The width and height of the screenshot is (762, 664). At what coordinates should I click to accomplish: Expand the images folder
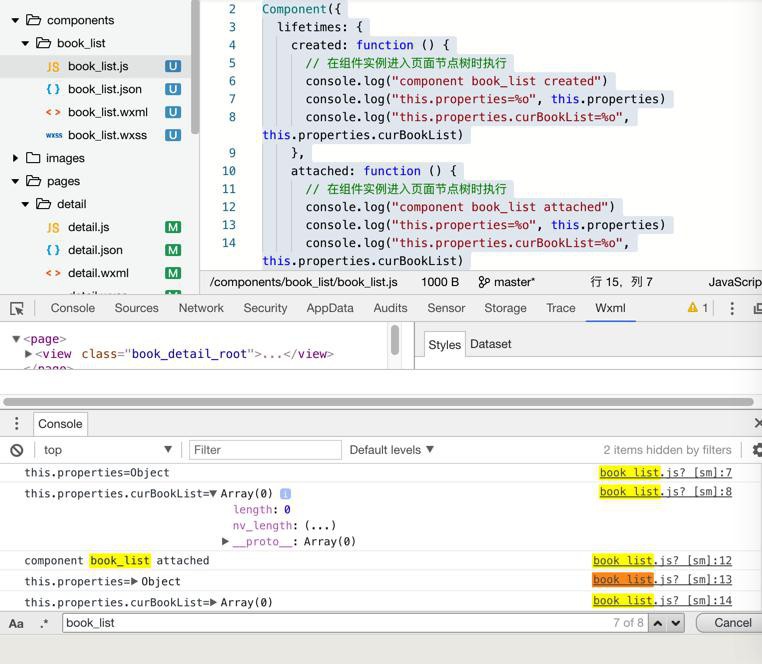(x=16, y=158)
